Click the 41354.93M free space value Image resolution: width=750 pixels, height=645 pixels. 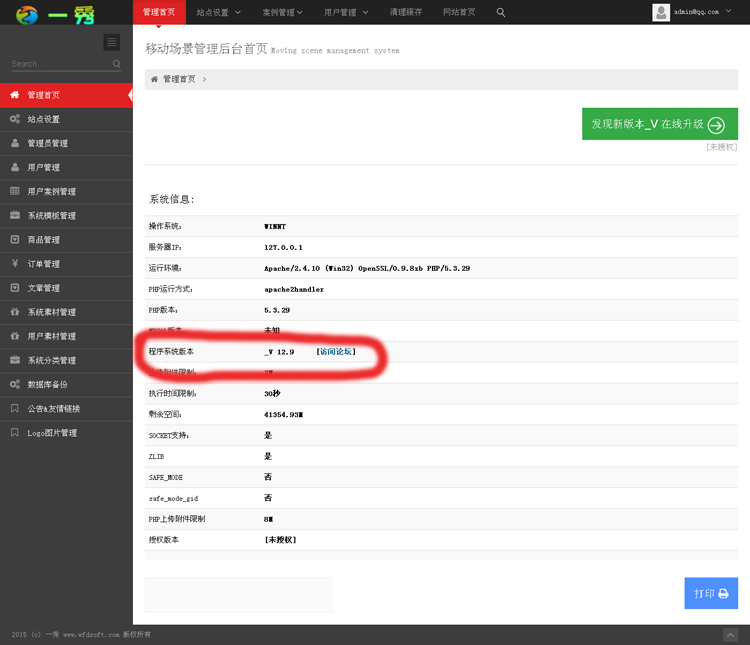(x=283, y=414)
